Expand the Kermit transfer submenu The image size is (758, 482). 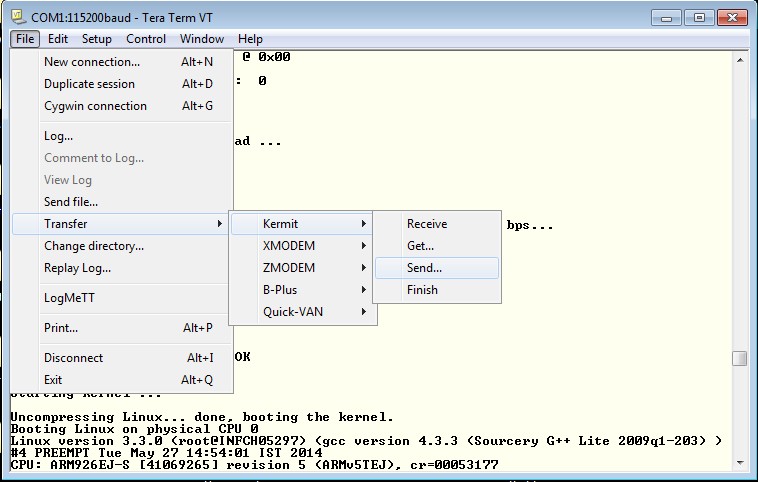pyautogui.click(x=301, y=224)
